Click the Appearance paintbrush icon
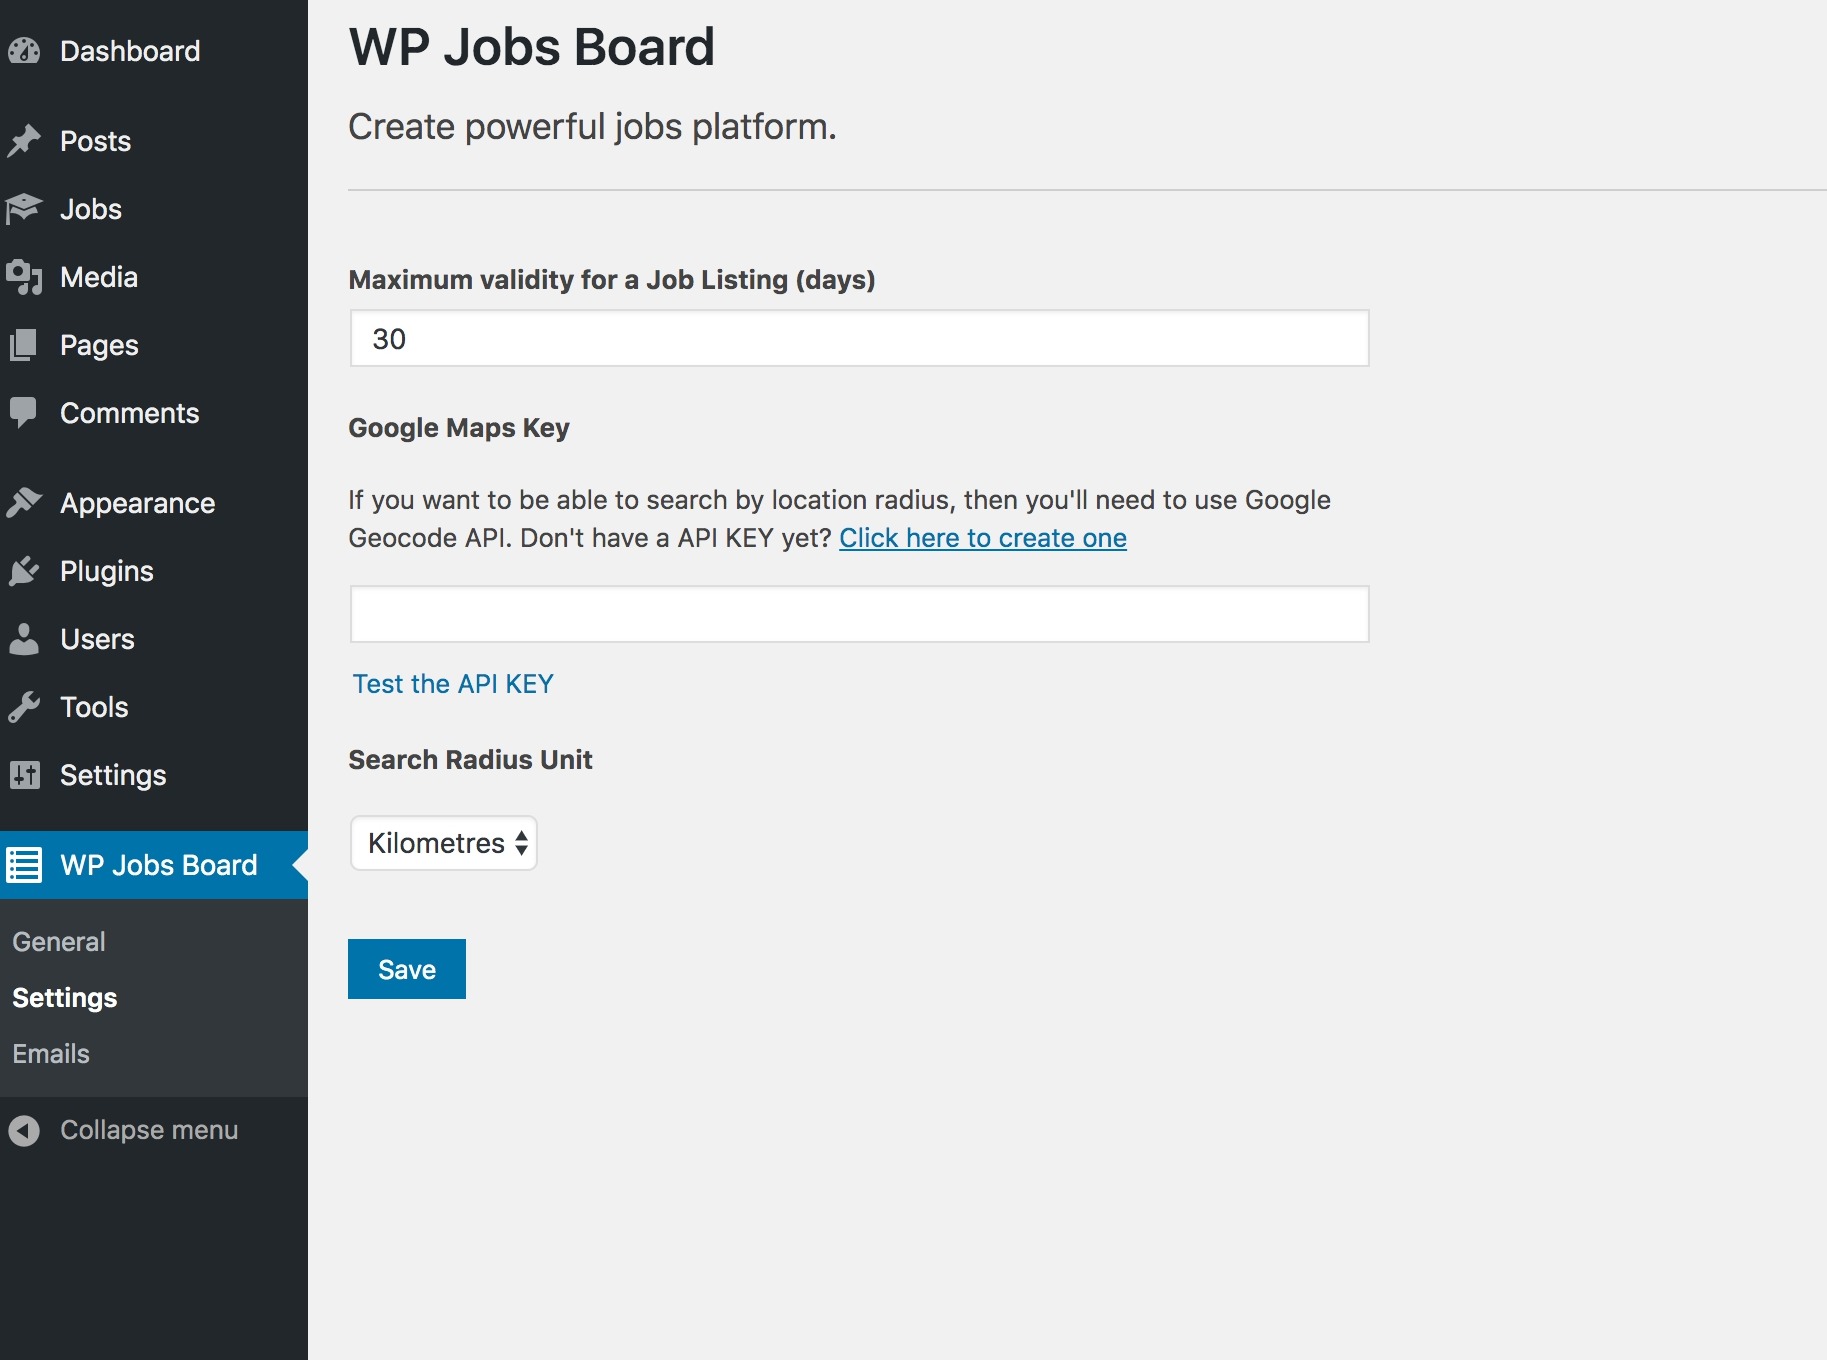 click(x=24, y=503)
